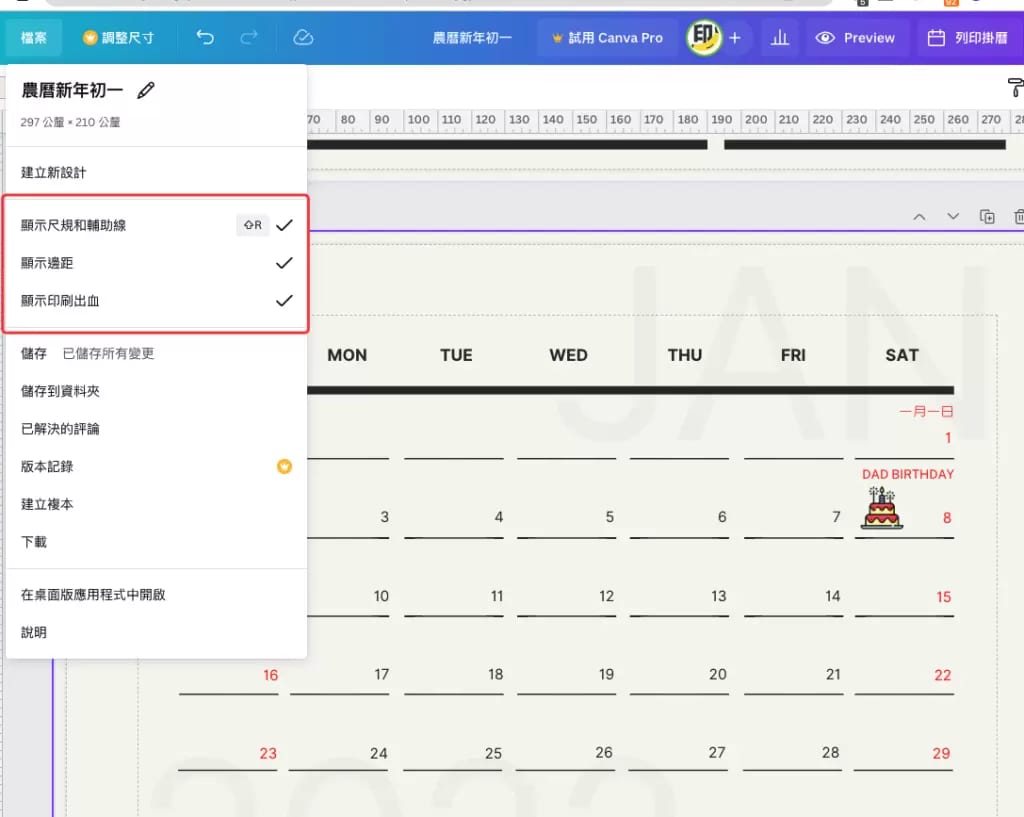
Task: Click date number 12 on calendar
Action: point(606,596)
